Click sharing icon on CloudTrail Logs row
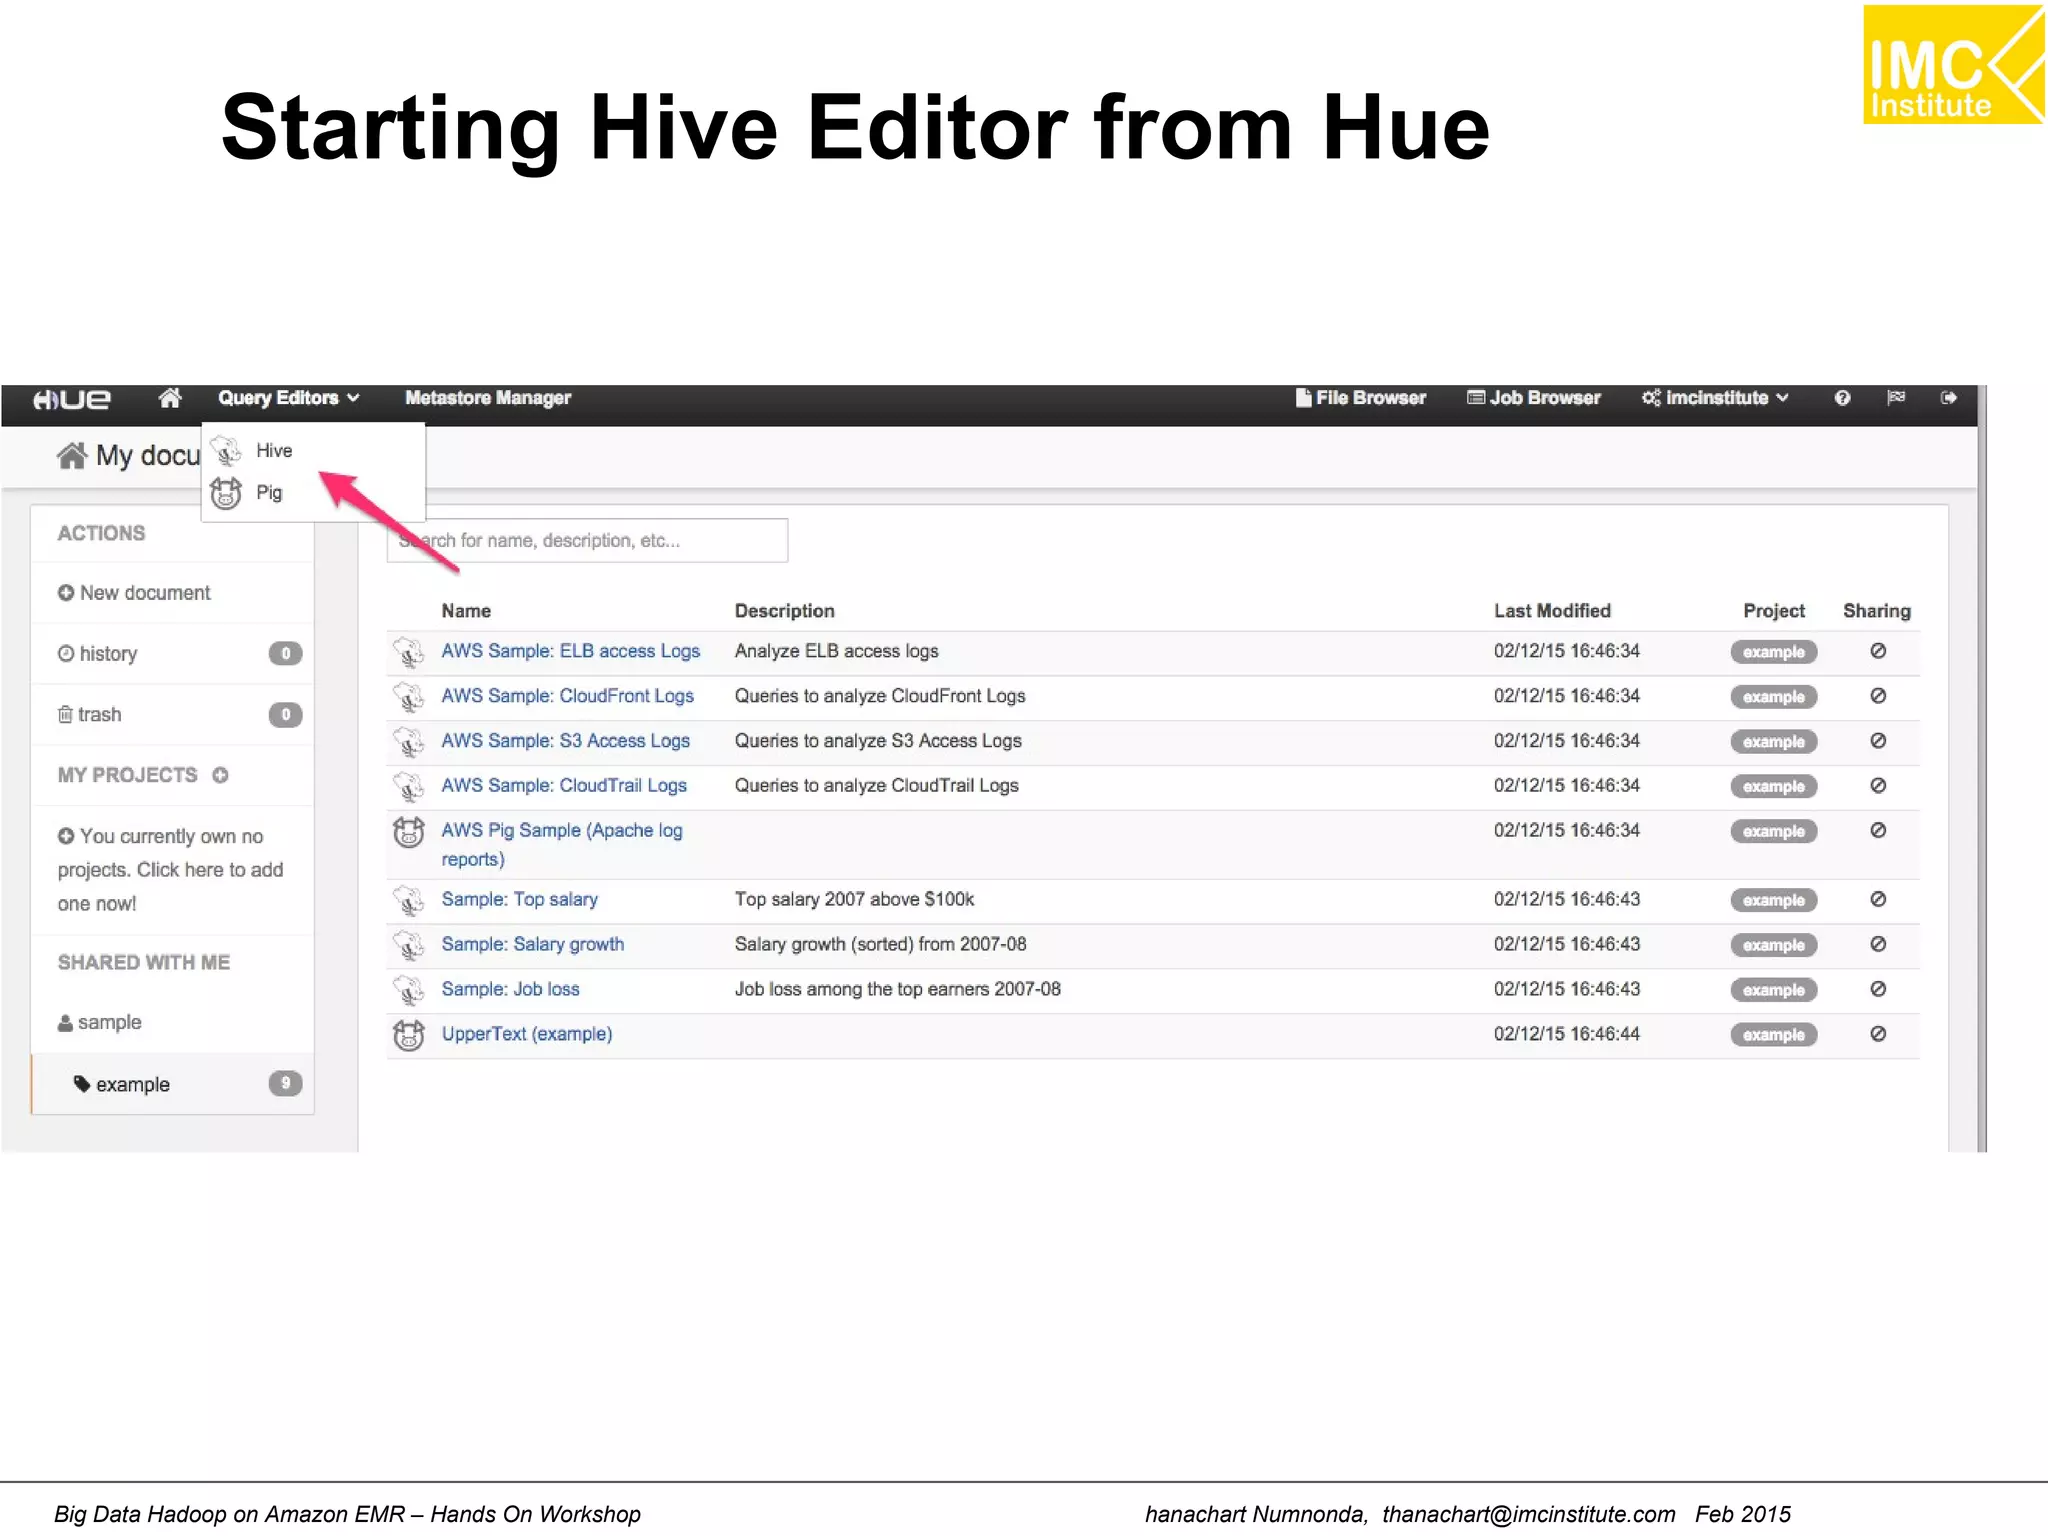Image resolution: width=2048 pixels, height=1536 pixels. [x=1878, y=786]
